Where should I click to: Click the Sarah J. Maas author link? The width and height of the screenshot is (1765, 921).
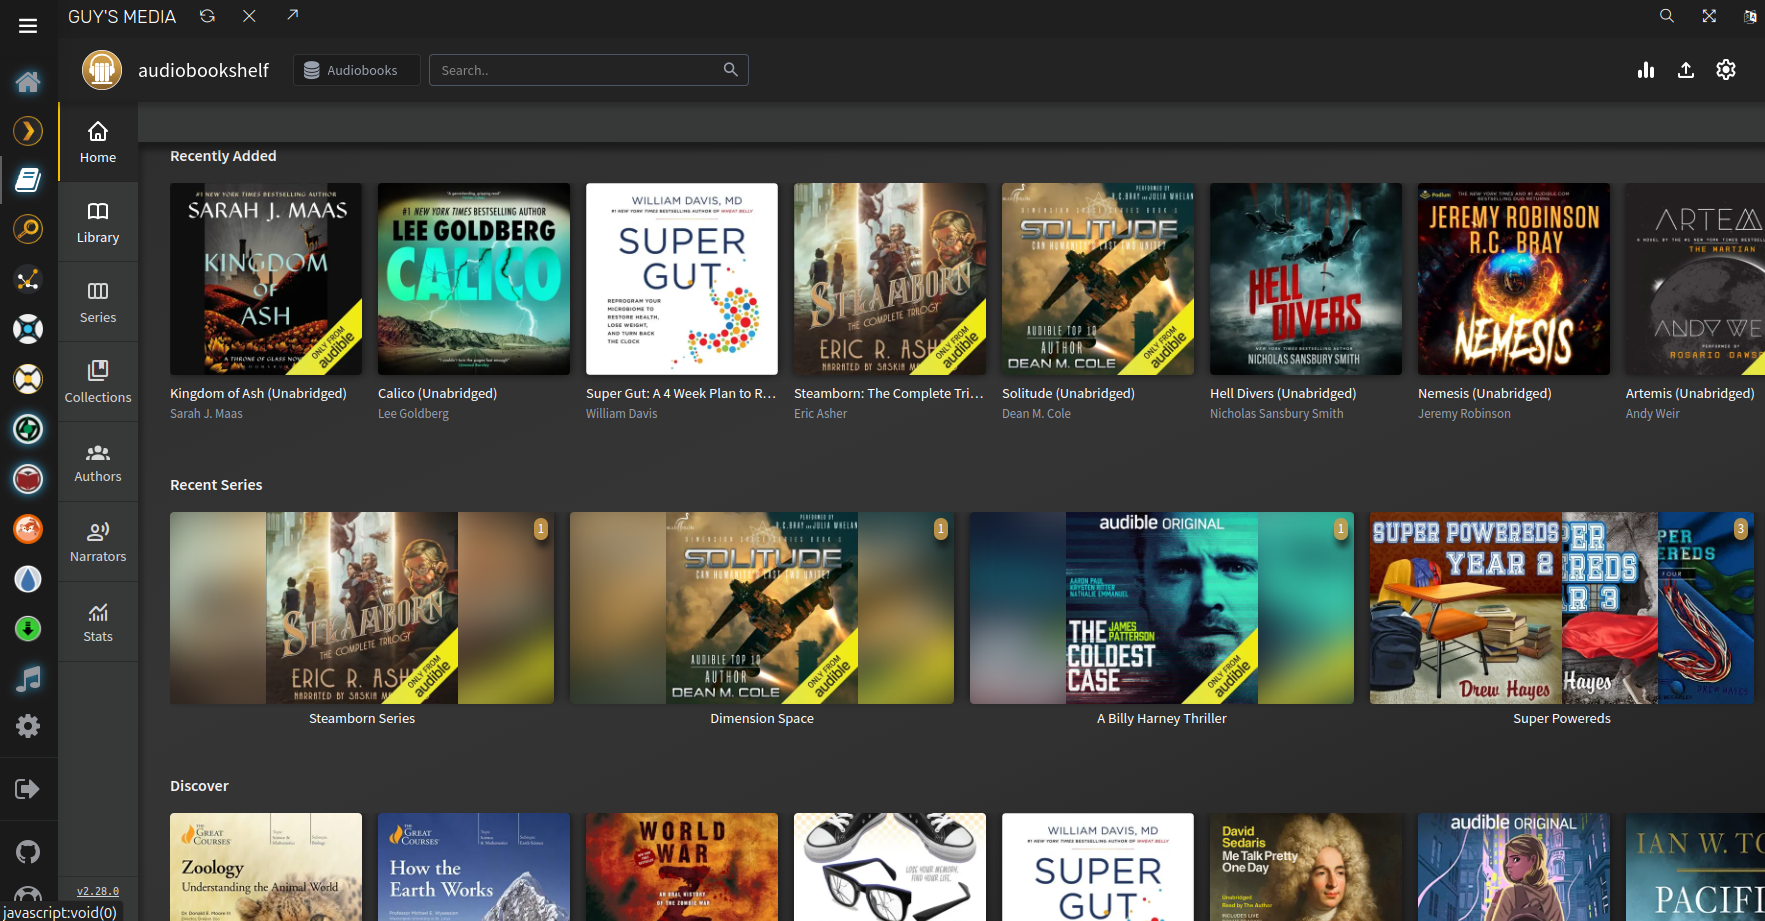click(206, 414)
